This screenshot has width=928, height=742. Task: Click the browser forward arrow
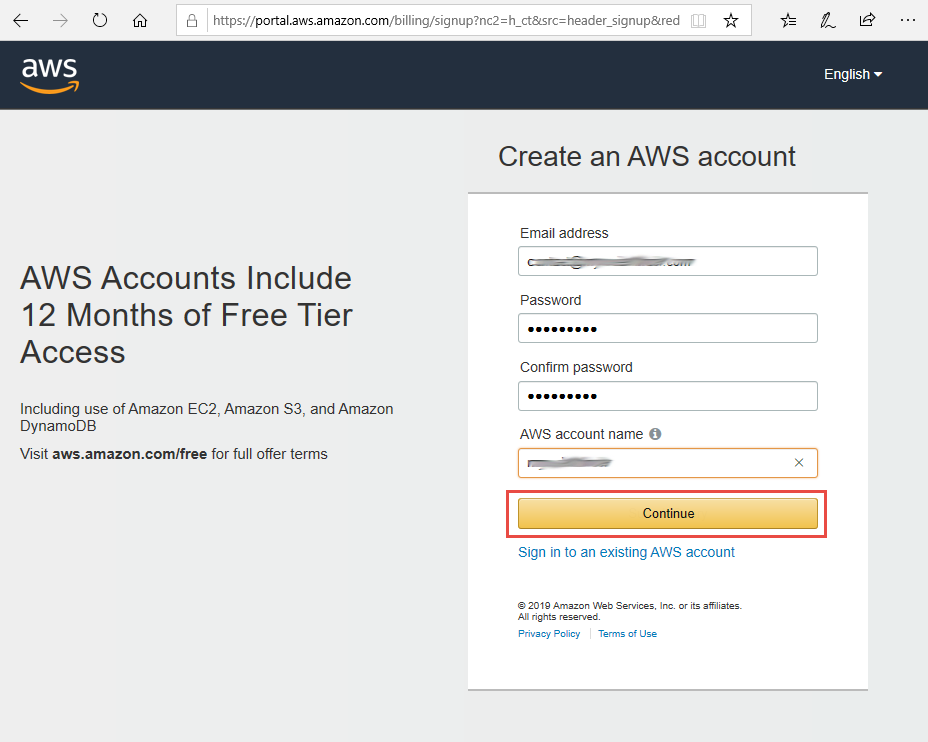pos(60,21)
